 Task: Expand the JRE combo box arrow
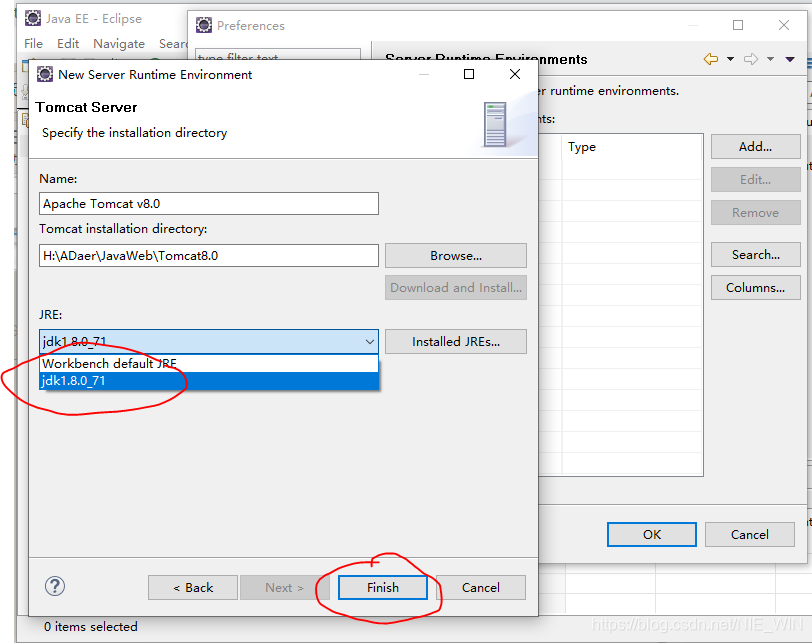coord(370,342)
